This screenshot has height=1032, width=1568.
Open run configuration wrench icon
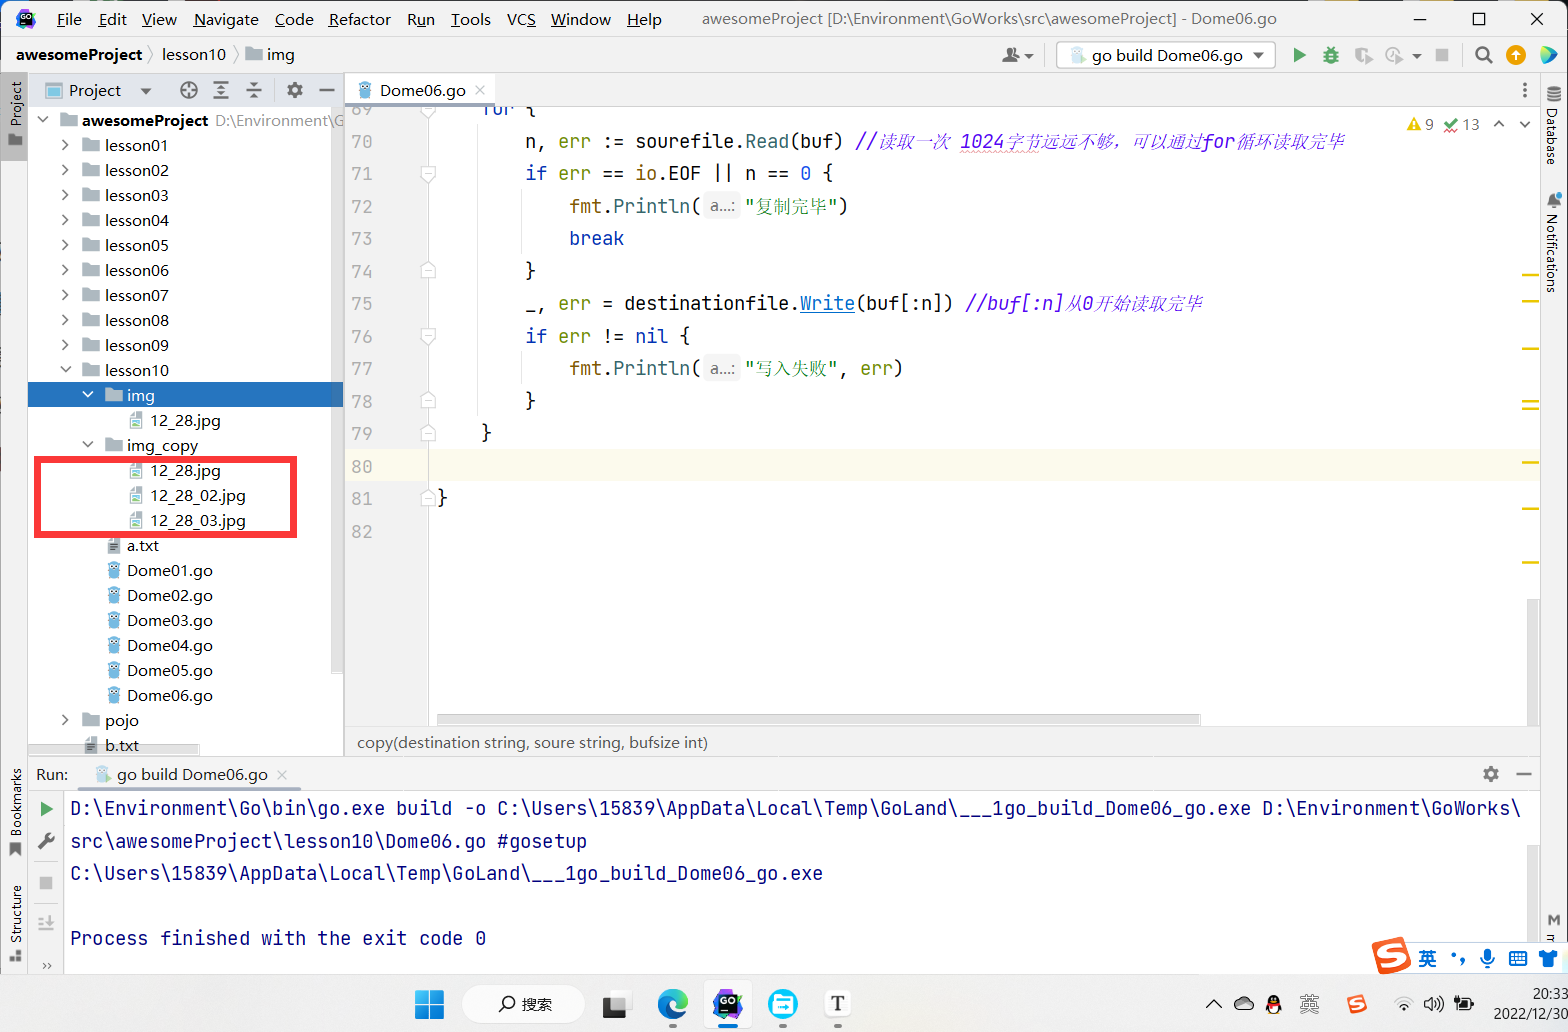46,841
